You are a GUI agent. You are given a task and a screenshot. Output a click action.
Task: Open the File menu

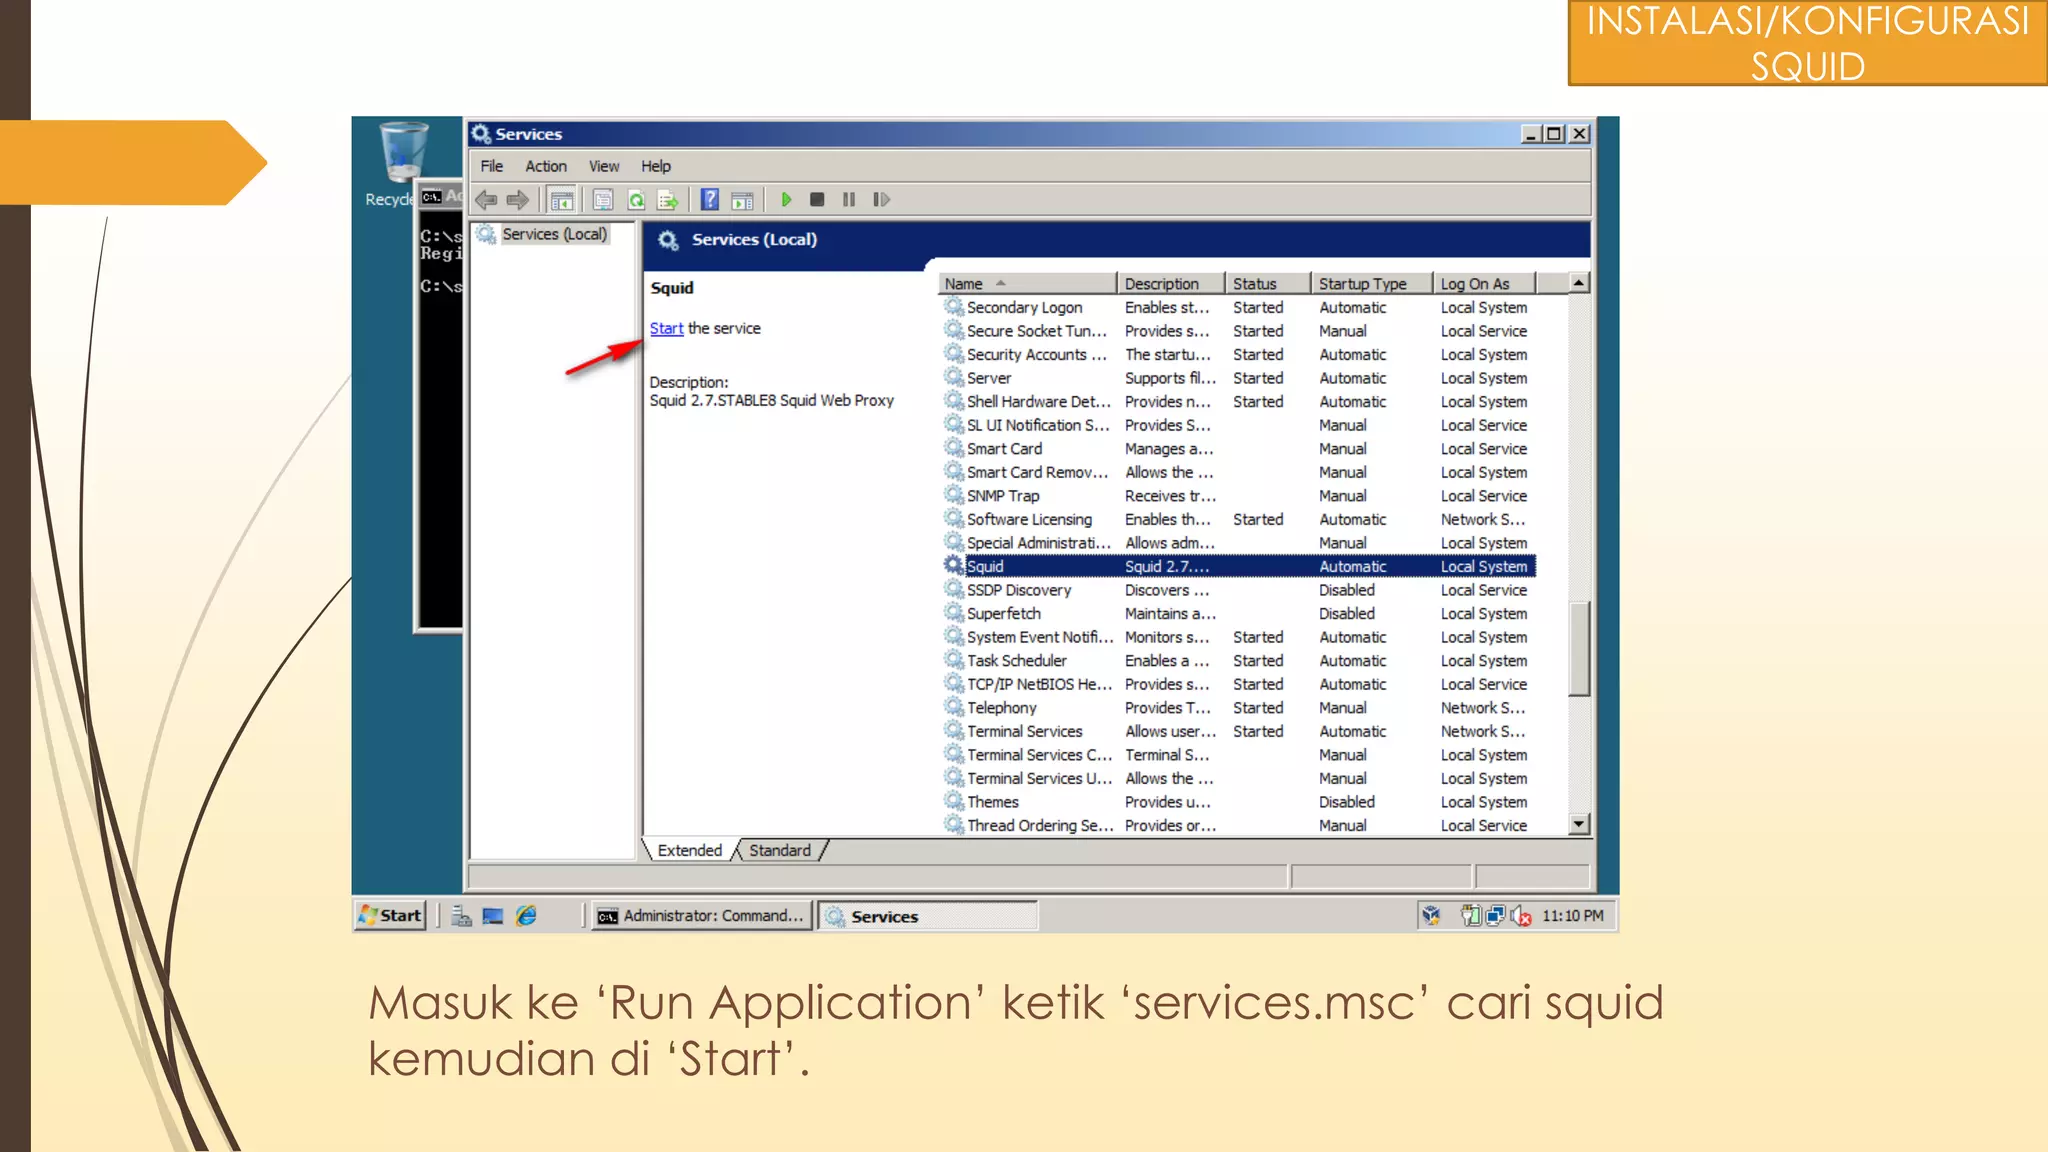coord(492,166)
